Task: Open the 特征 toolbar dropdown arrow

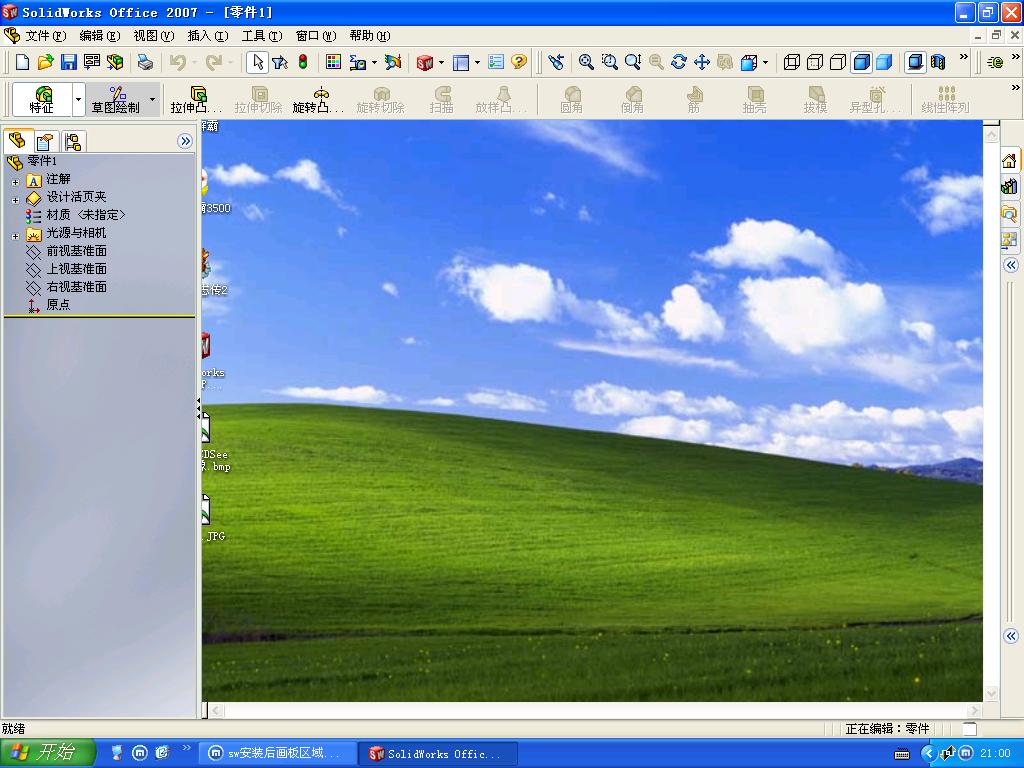Action: point(78,100)
